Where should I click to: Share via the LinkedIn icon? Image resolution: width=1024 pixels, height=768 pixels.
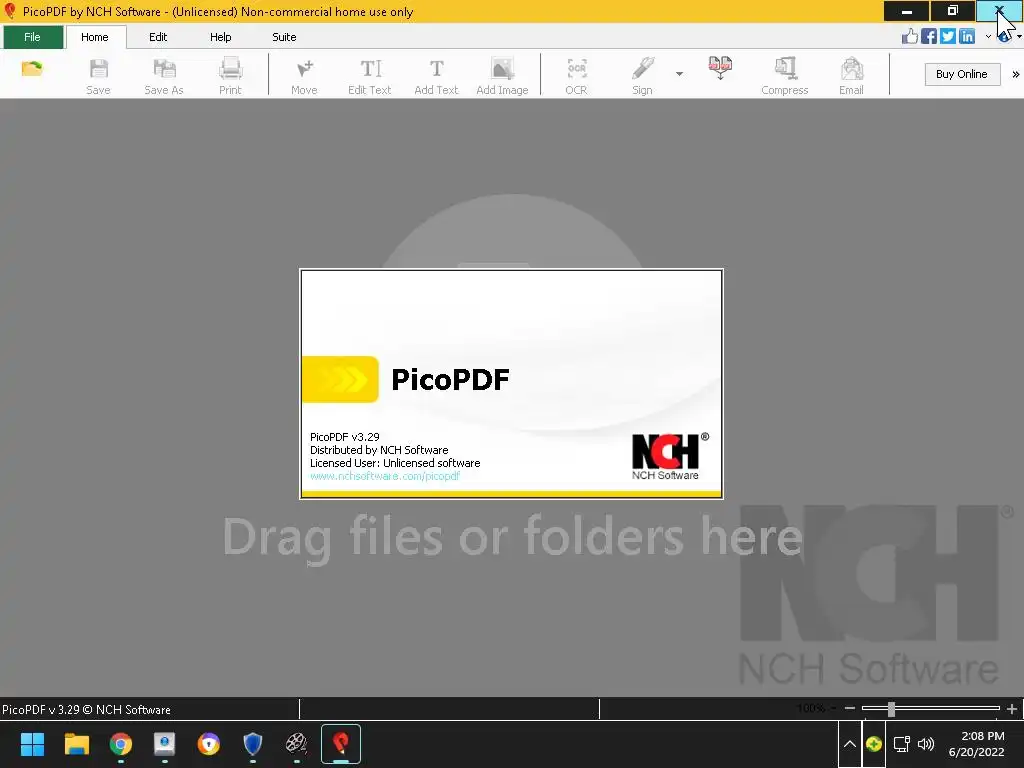tap(967, 37)
